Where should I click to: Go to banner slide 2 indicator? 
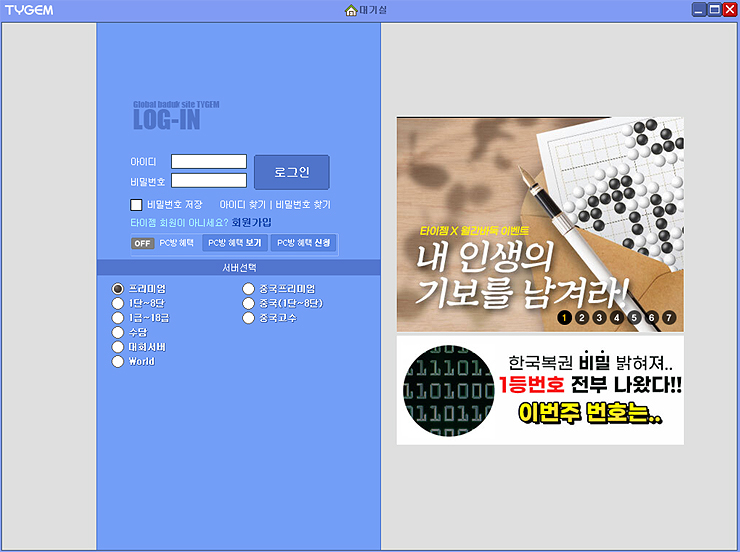point(582,318)
